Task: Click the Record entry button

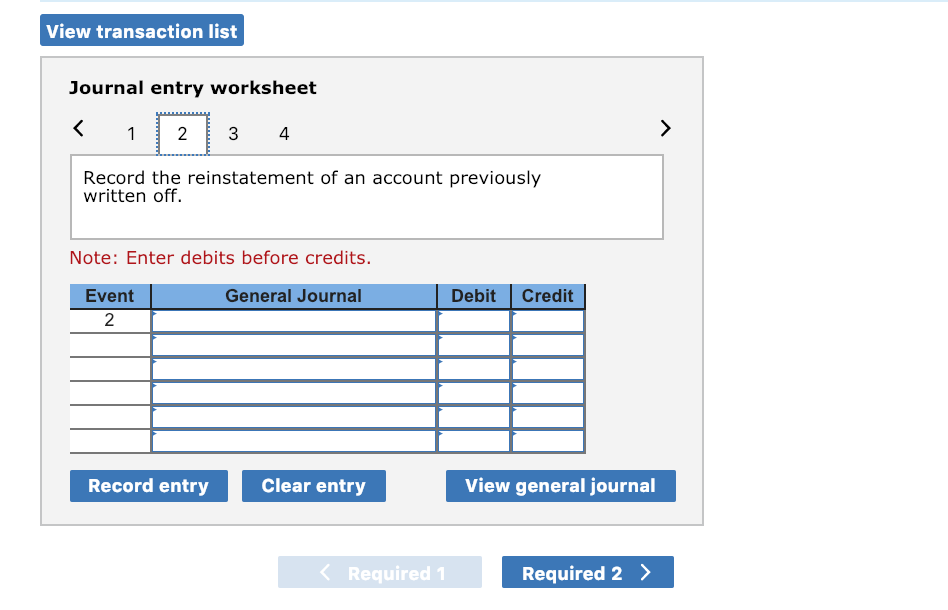Action: pos(148,485)
